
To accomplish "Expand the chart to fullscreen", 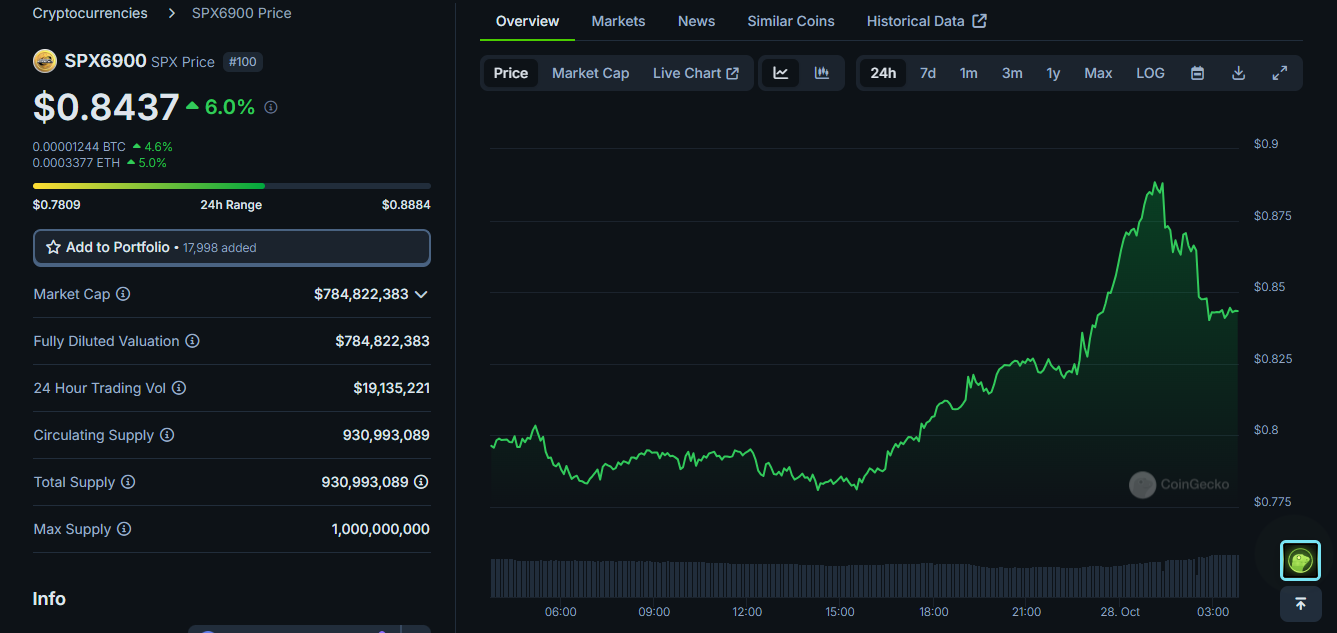I will click(x=1279, y=72).
